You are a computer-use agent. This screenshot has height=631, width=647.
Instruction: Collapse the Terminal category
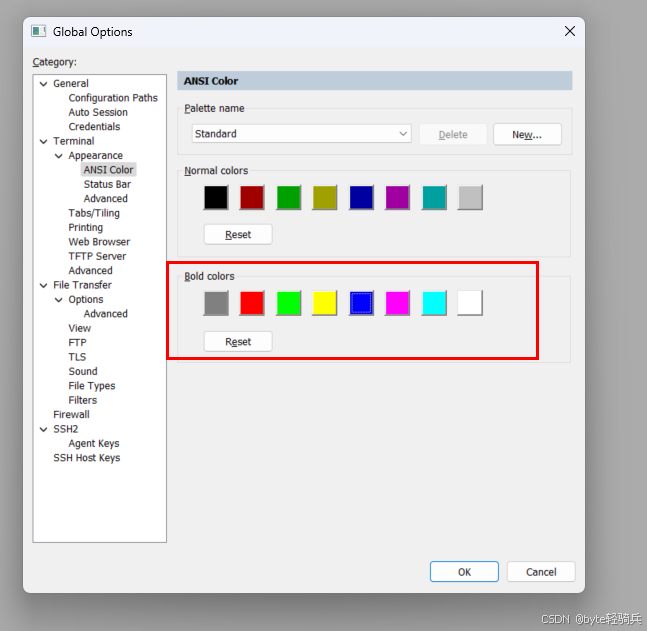click(x=43, y=141)
